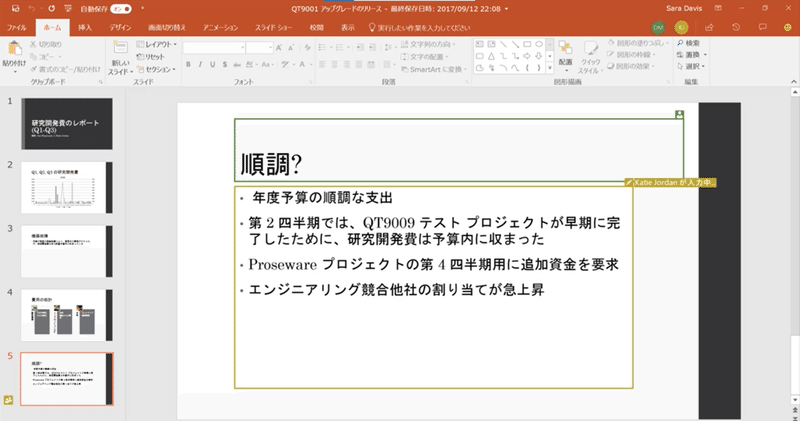Open the 画面切り替え tab
This screenshot has height=421, width=800.
click(167, 28)
